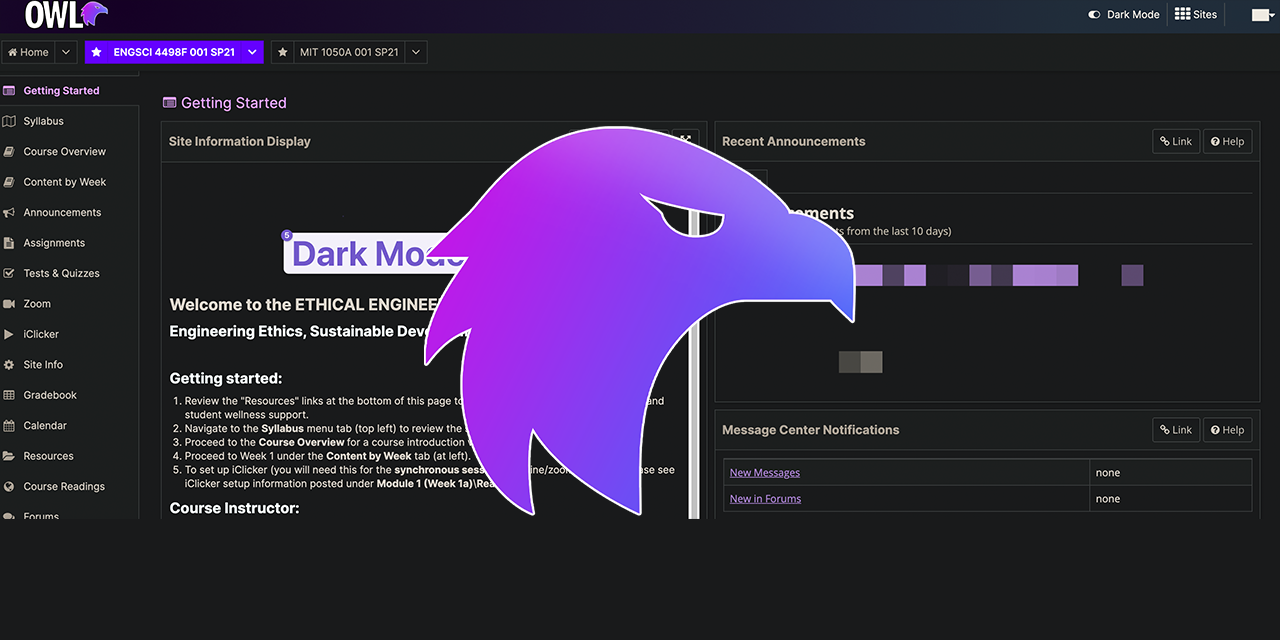Open the Sites grid icon
1280x640 pixels.
[1182, 14]
